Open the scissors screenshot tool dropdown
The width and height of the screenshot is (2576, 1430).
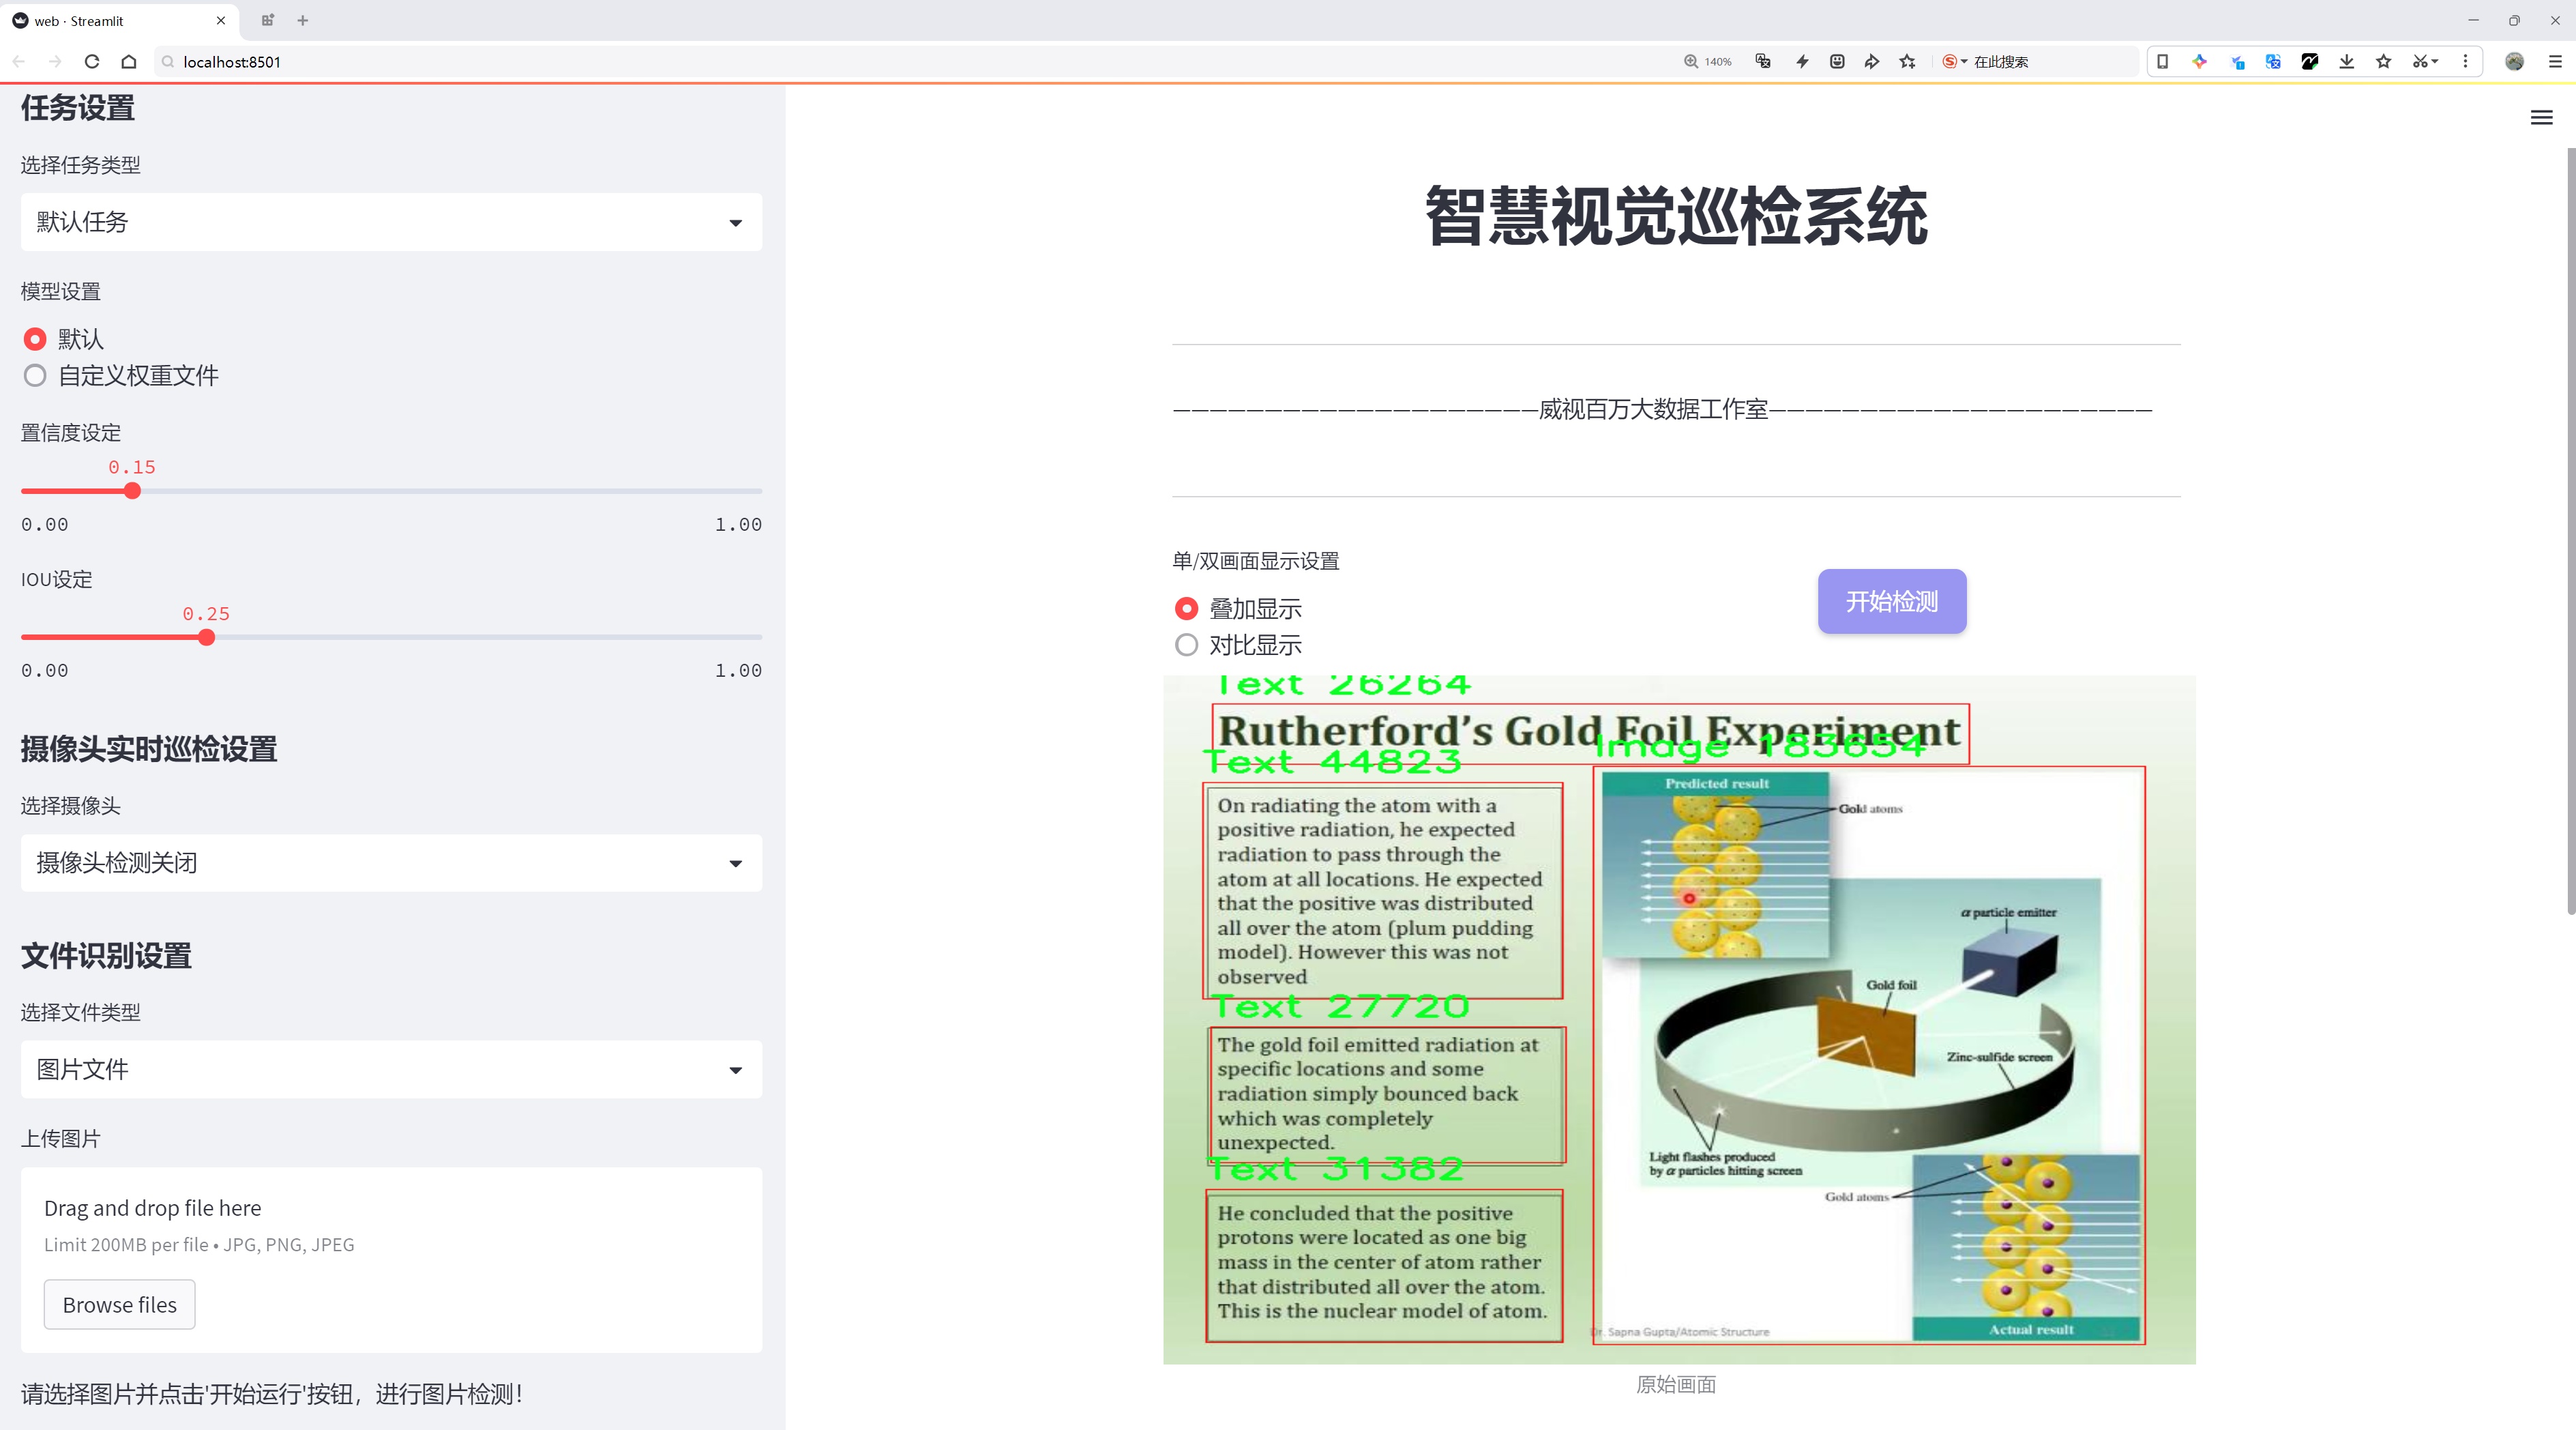(x=2426, y=61)
